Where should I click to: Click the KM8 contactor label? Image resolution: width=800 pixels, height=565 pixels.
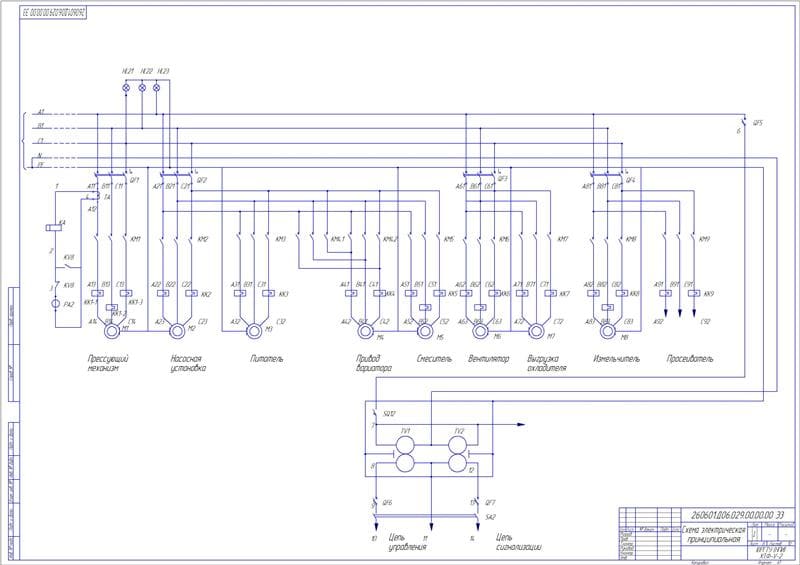(631, 239)
